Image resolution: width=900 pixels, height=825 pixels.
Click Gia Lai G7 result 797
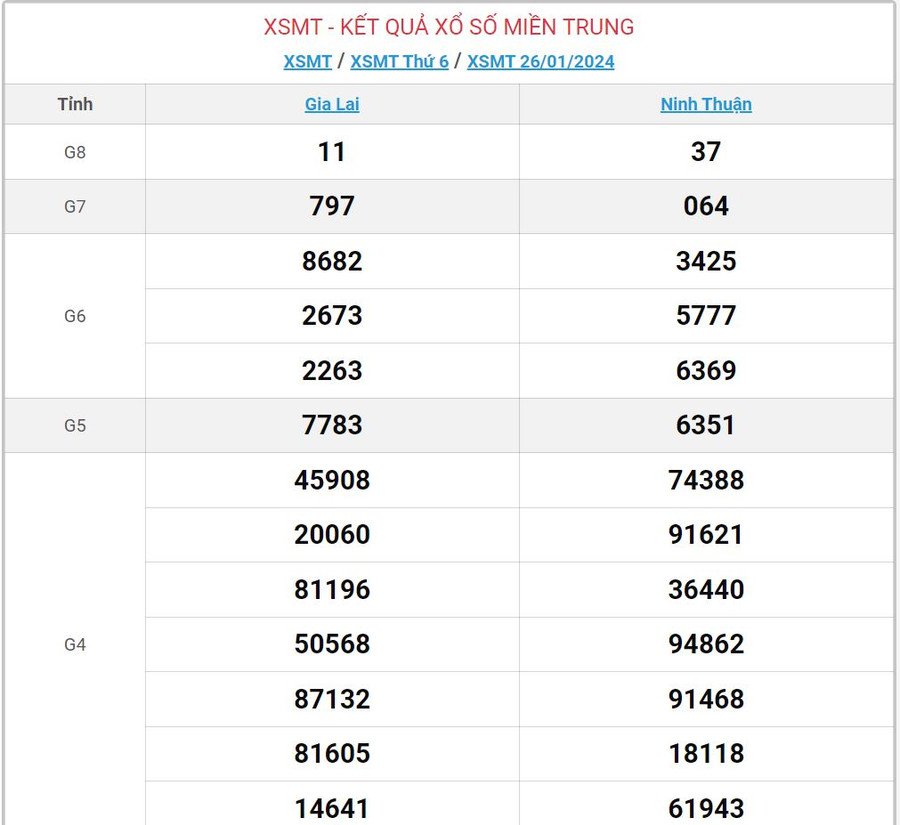[332, 207]
